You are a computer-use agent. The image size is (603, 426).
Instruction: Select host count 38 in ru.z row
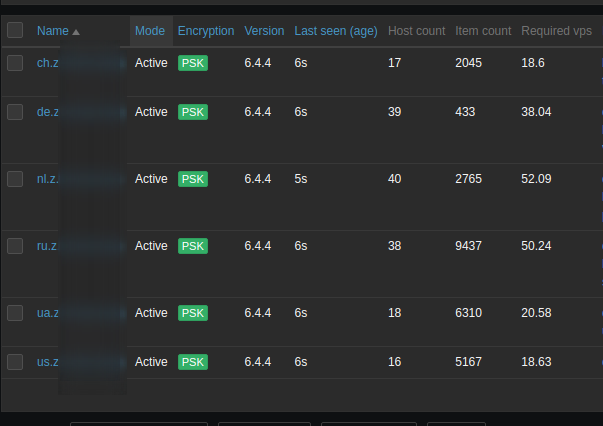[395, 246]
